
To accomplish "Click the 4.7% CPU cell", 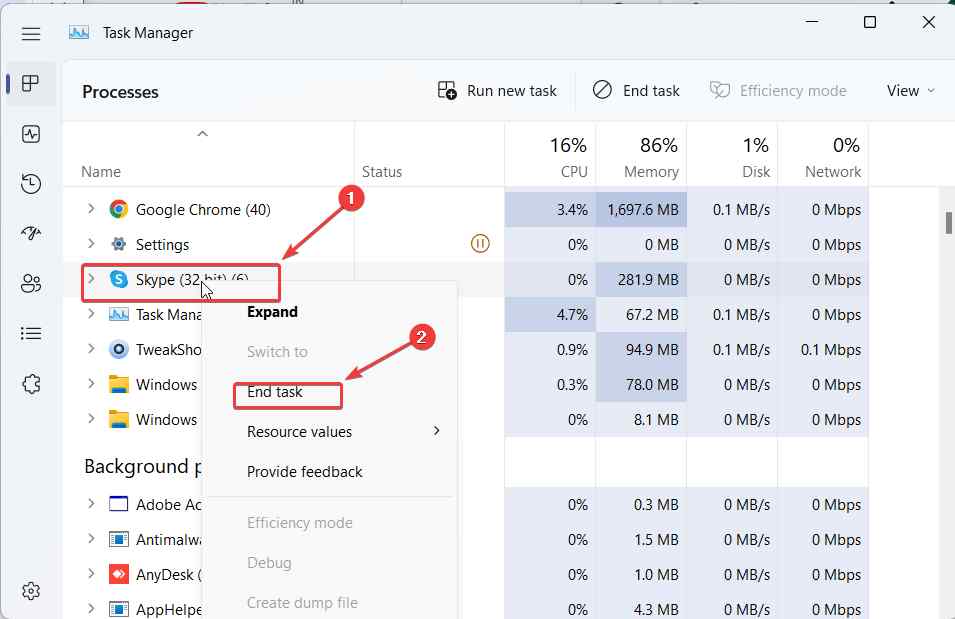I will [x=550, y=314].
